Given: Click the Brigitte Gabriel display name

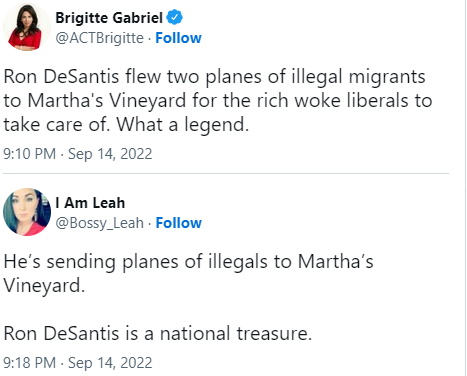Looking at the screenshot, I should click(x=109, y=18).
